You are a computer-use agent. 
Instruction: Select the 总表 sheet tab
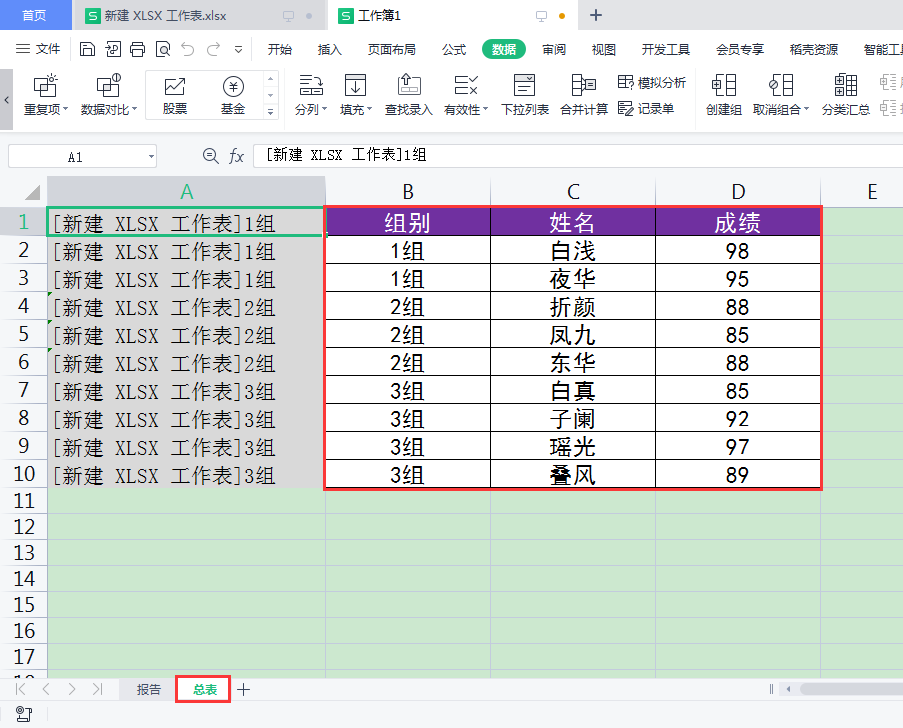[x=204, y=689]
